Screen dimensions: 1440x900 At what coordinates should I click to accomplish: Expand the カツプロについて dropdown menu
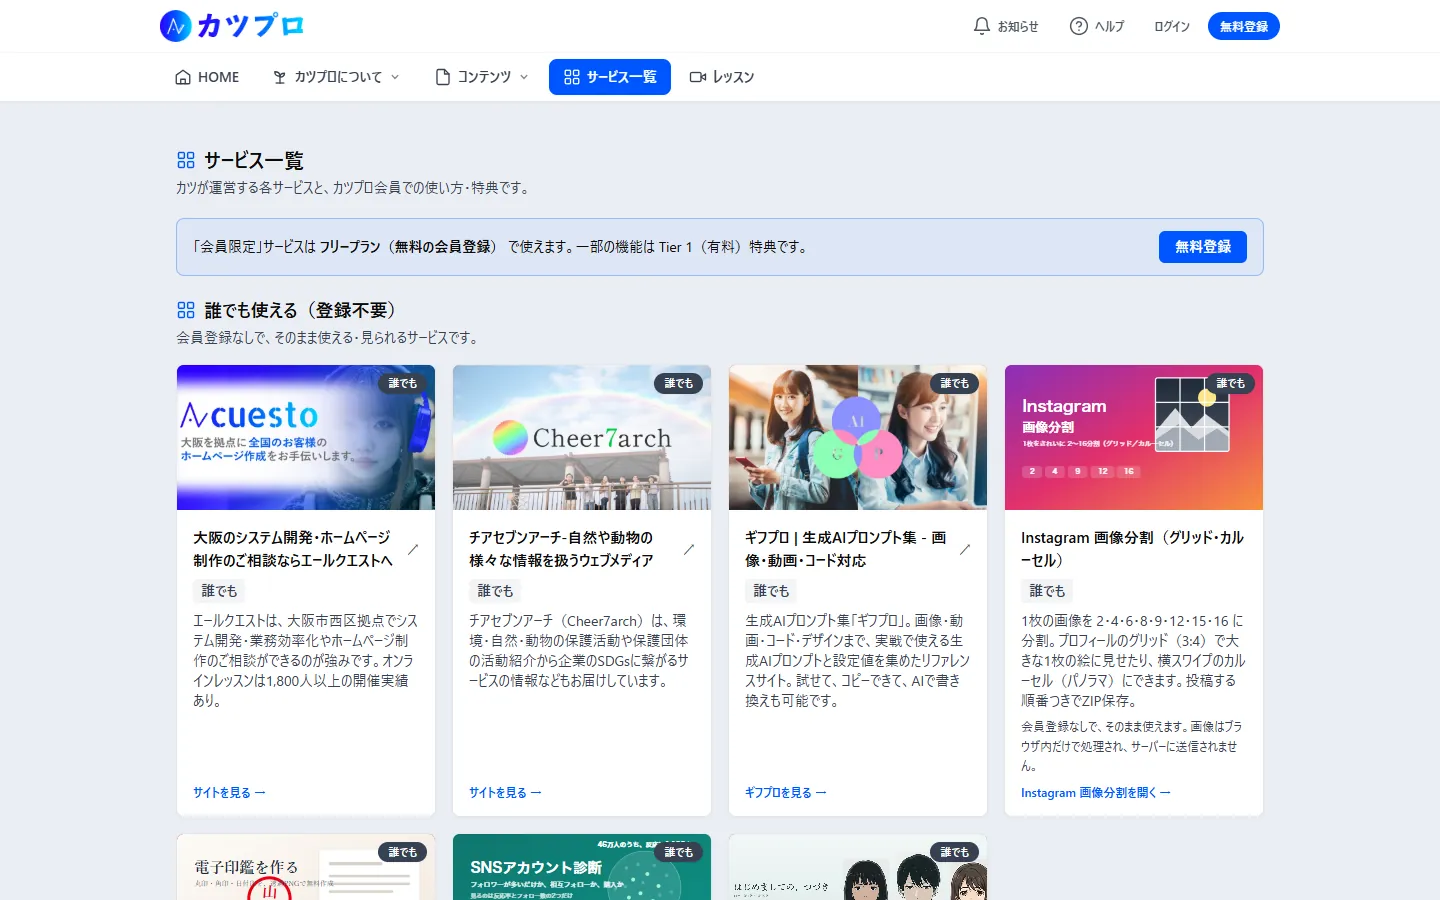tap(337, 77)
